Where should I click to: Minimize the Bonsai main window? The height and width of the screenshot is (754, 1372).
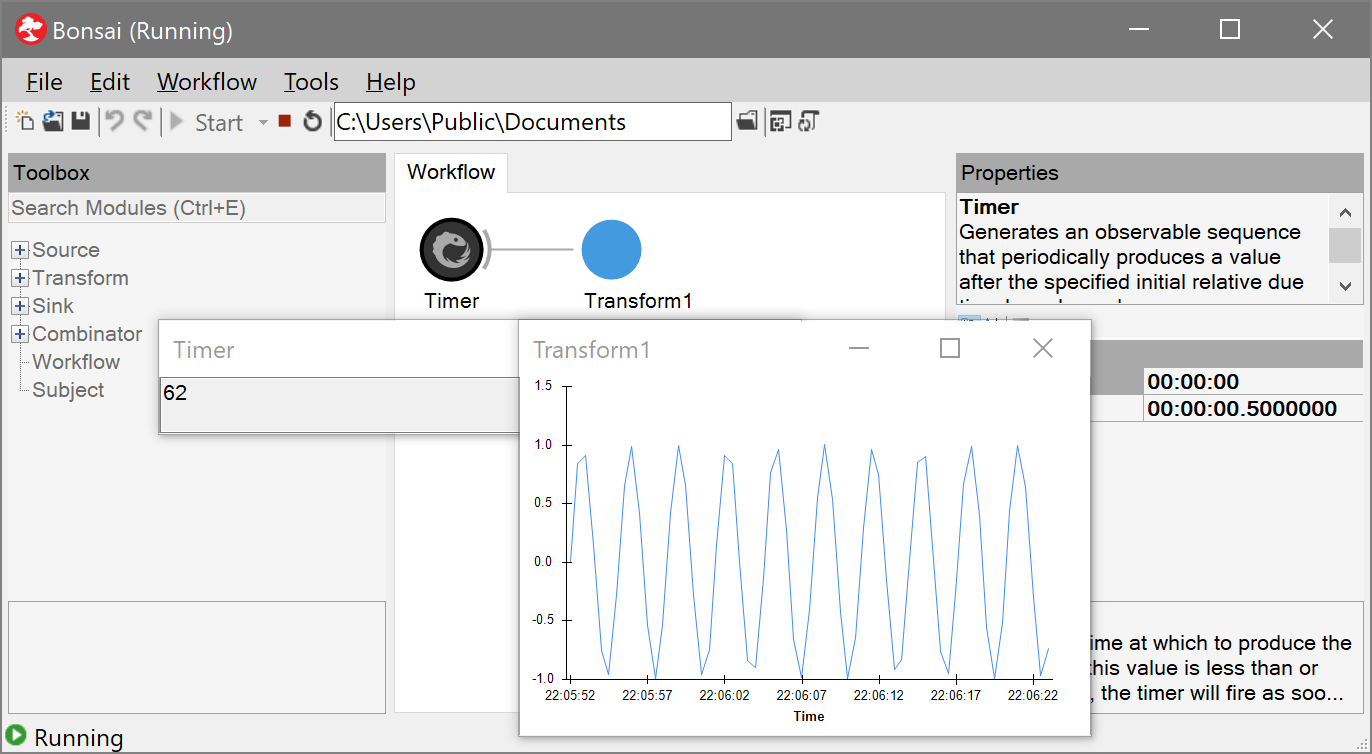point(1138,30)
